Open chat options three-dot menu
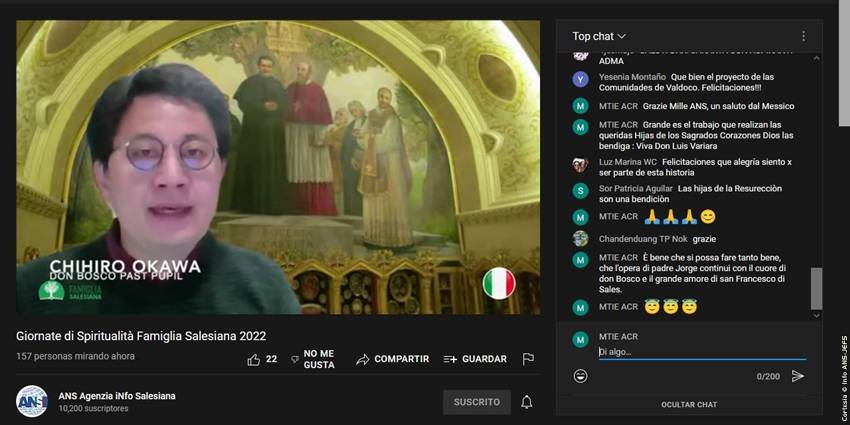The width and height of the screenshot is (850, 425). (x=803, y=36)
